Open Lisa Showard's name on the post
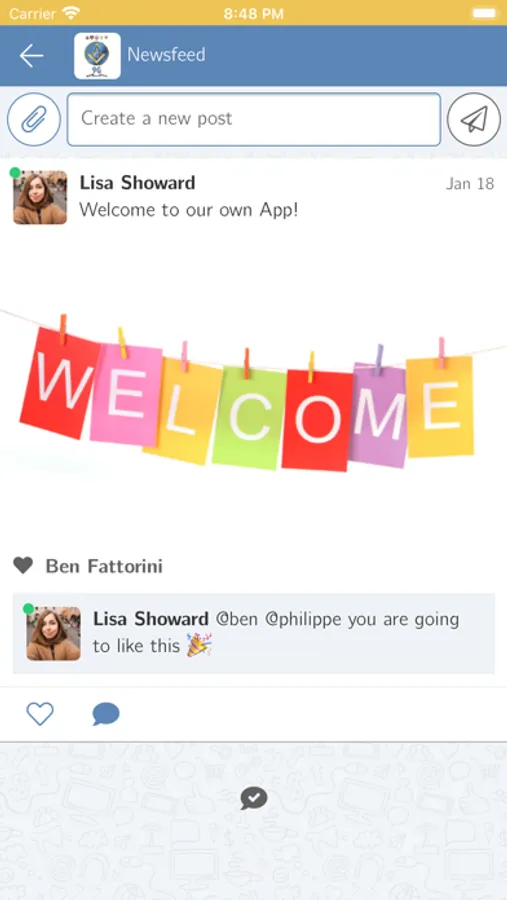Image resolution: width=507 pixels, height=900 pixels. click(137, 183)
